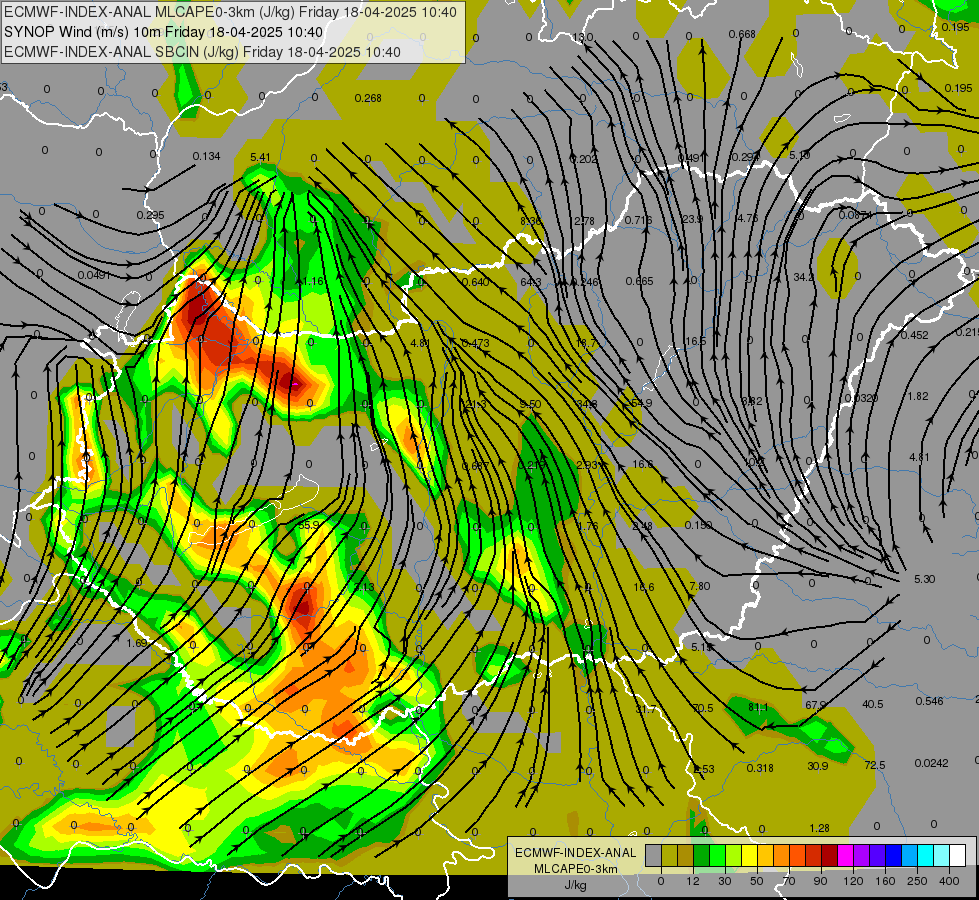Click the legend label 'ECMWF-INDEX-ANAL'
The width and height of the screenshot is (979, 900).
point(576,853)
